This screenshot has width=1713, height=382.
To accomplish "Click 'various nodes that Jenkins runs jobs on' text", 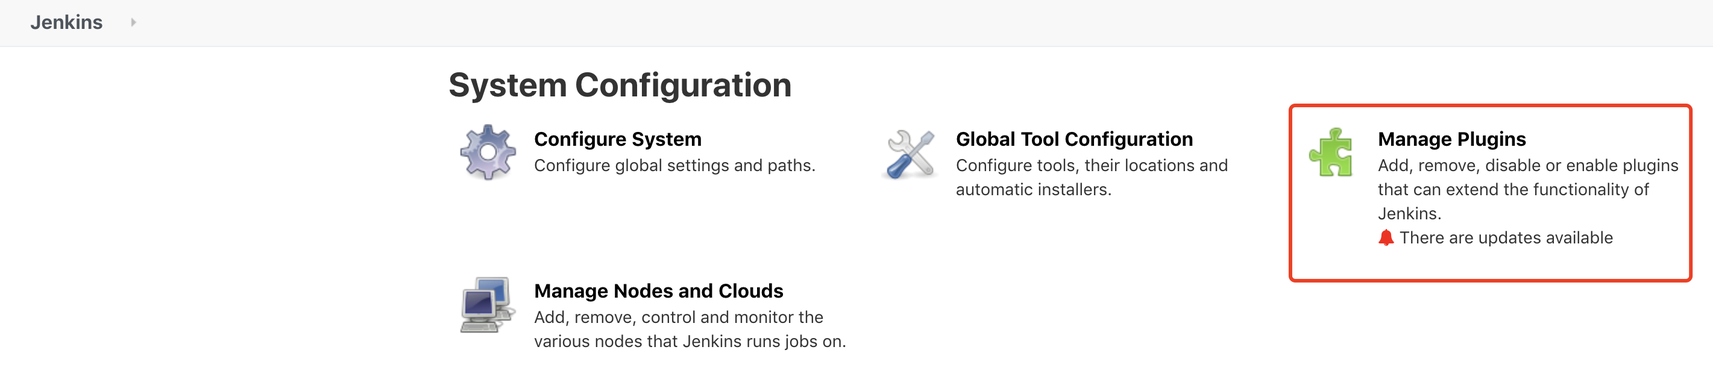I will click(690, 341).
